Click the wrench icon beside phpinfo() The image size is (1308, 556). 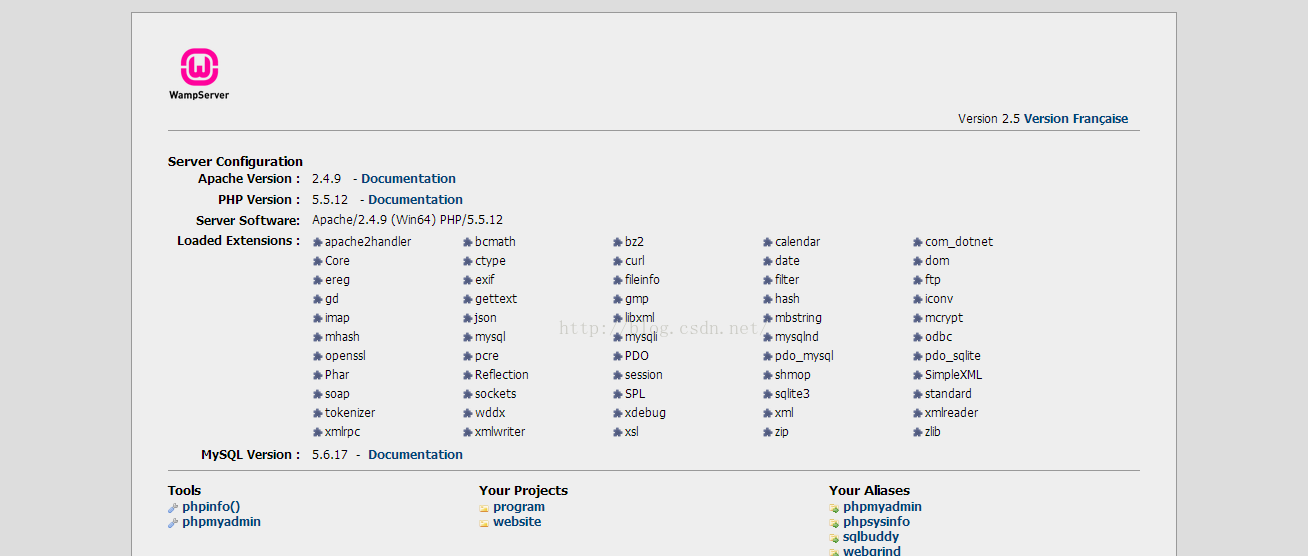point(173,508)
